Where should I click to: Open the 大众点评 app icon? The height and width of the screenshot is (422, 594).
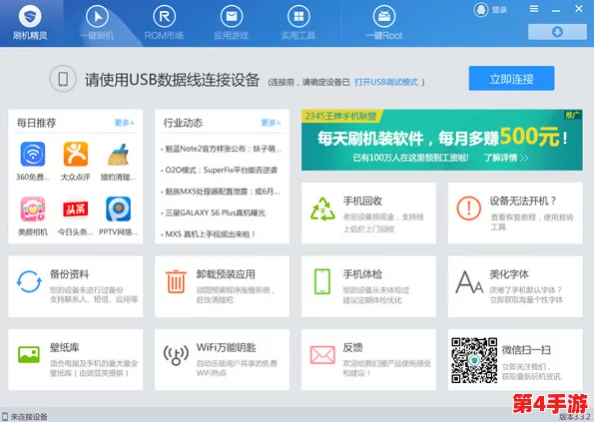click(x=76, y=154)
